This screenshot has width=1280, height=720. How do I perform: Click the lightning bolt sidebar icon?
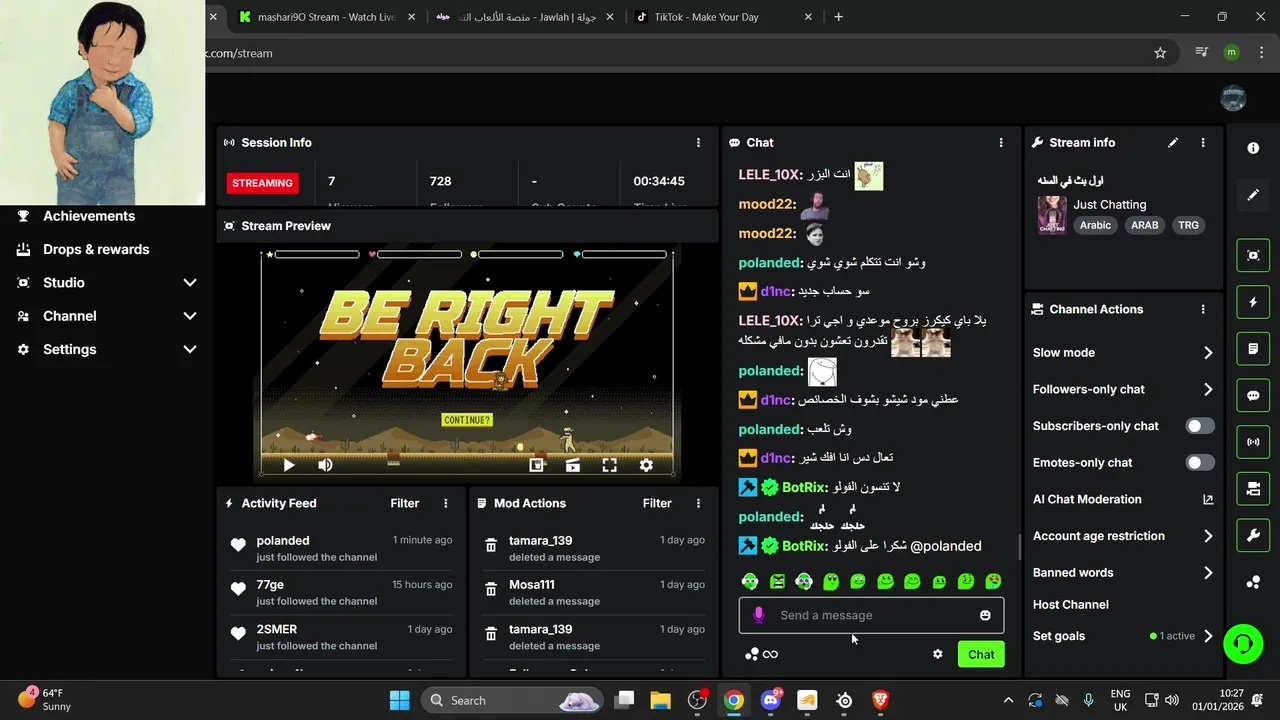[x=1253, y=302]
